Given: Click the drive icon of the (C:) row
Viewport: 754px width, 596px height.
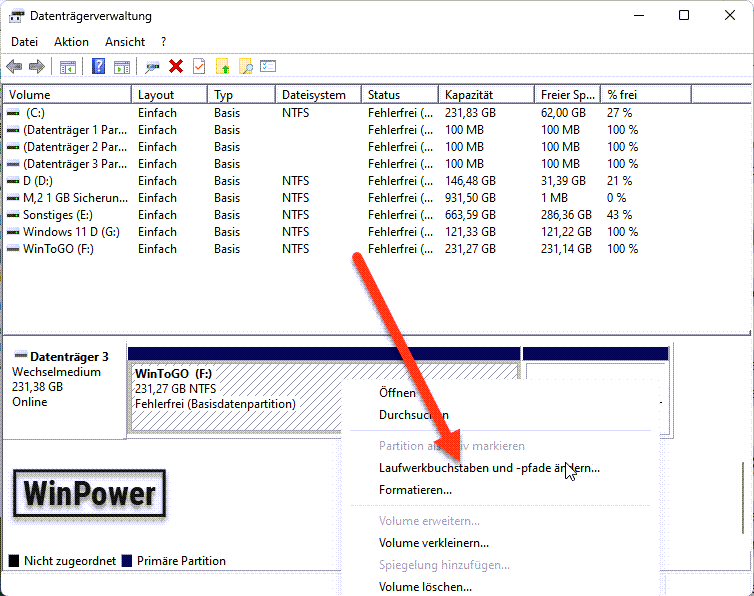Looking at the screenshot, I should point(13,113).
